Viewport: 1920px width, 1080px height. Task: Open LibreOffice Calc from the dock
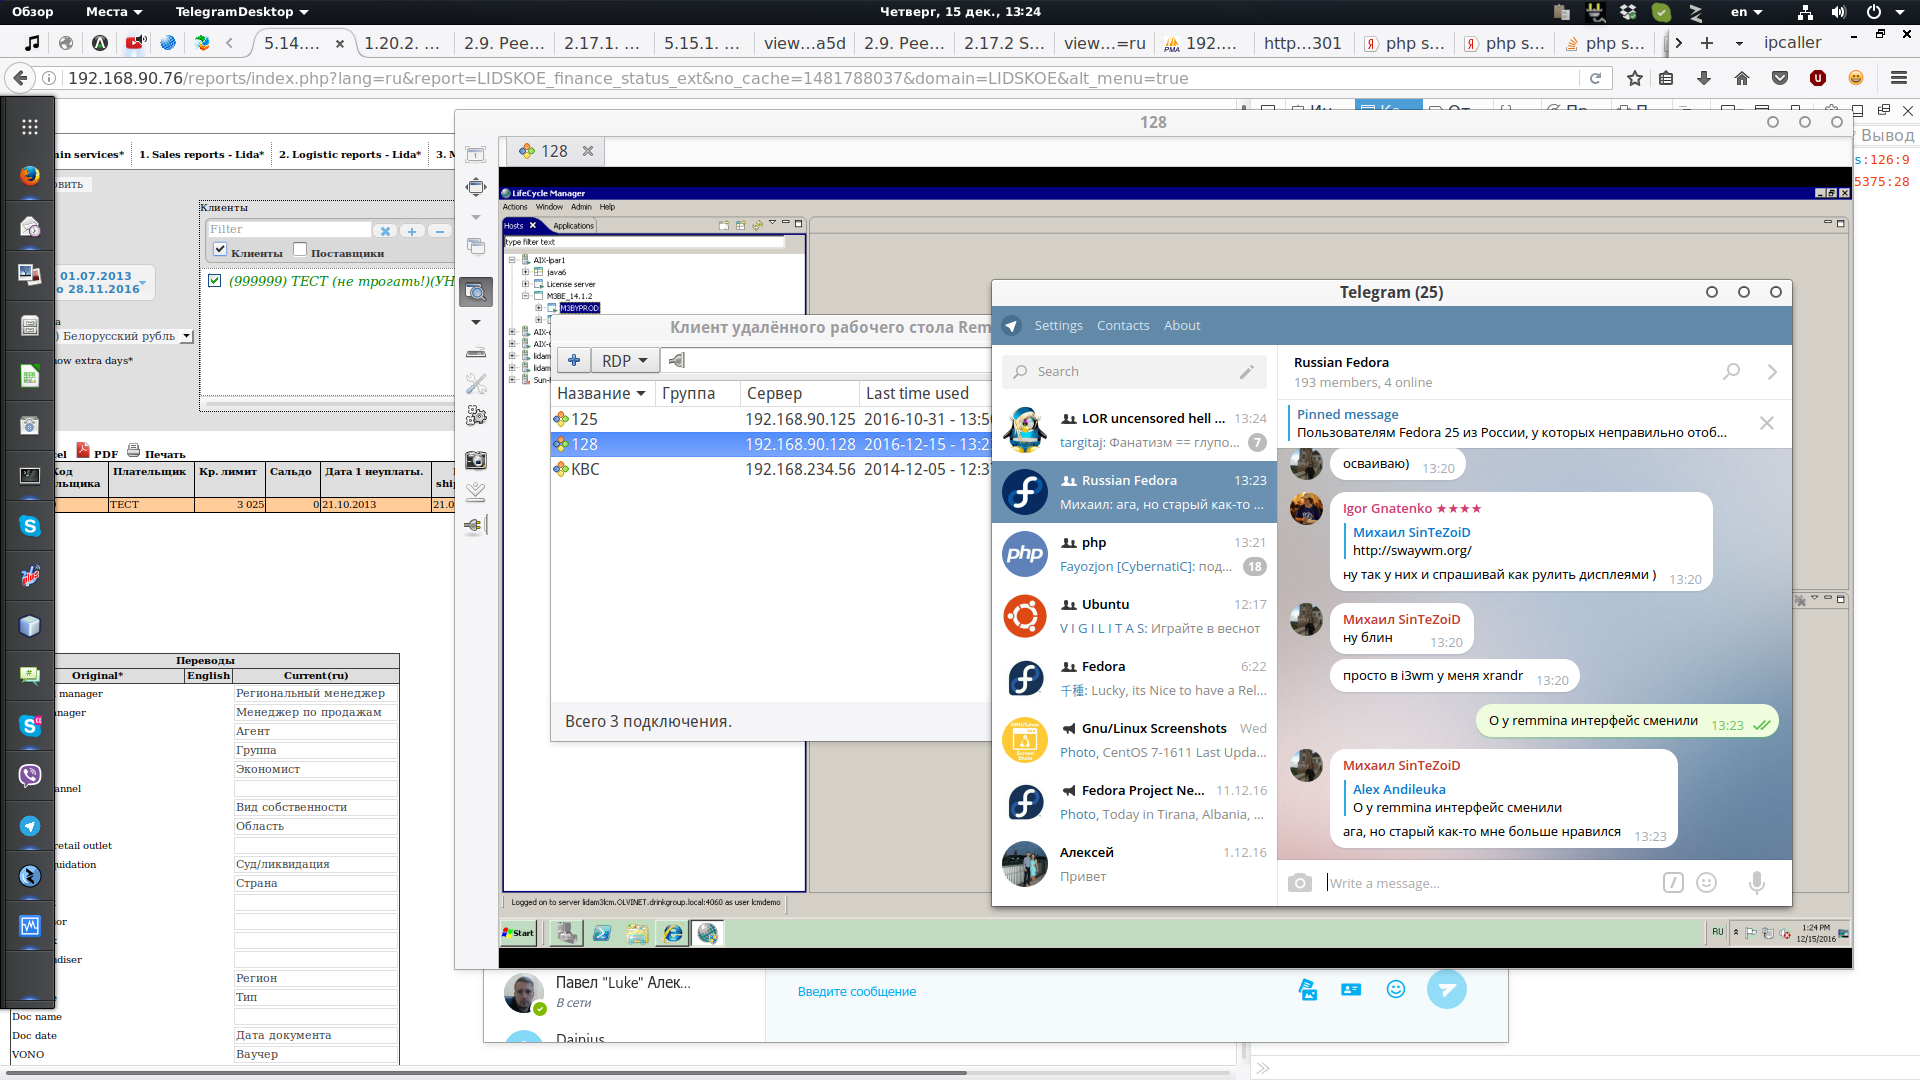click(30, 376)
